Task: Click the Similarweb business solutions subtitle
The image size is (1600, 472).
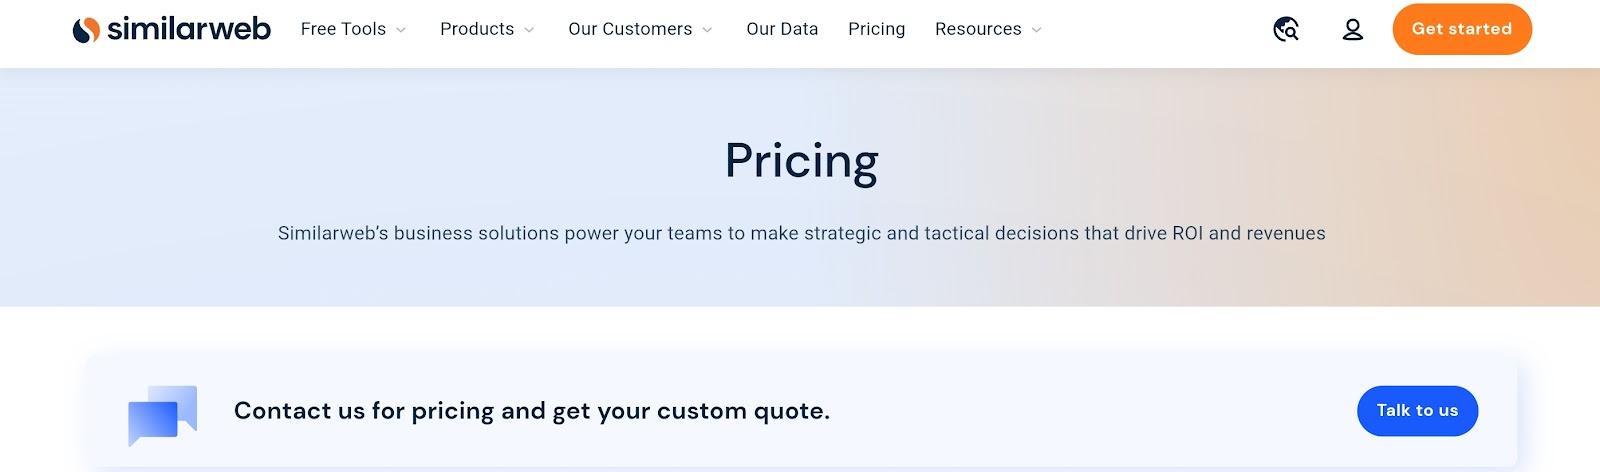Action: click(x=801, y=233)
